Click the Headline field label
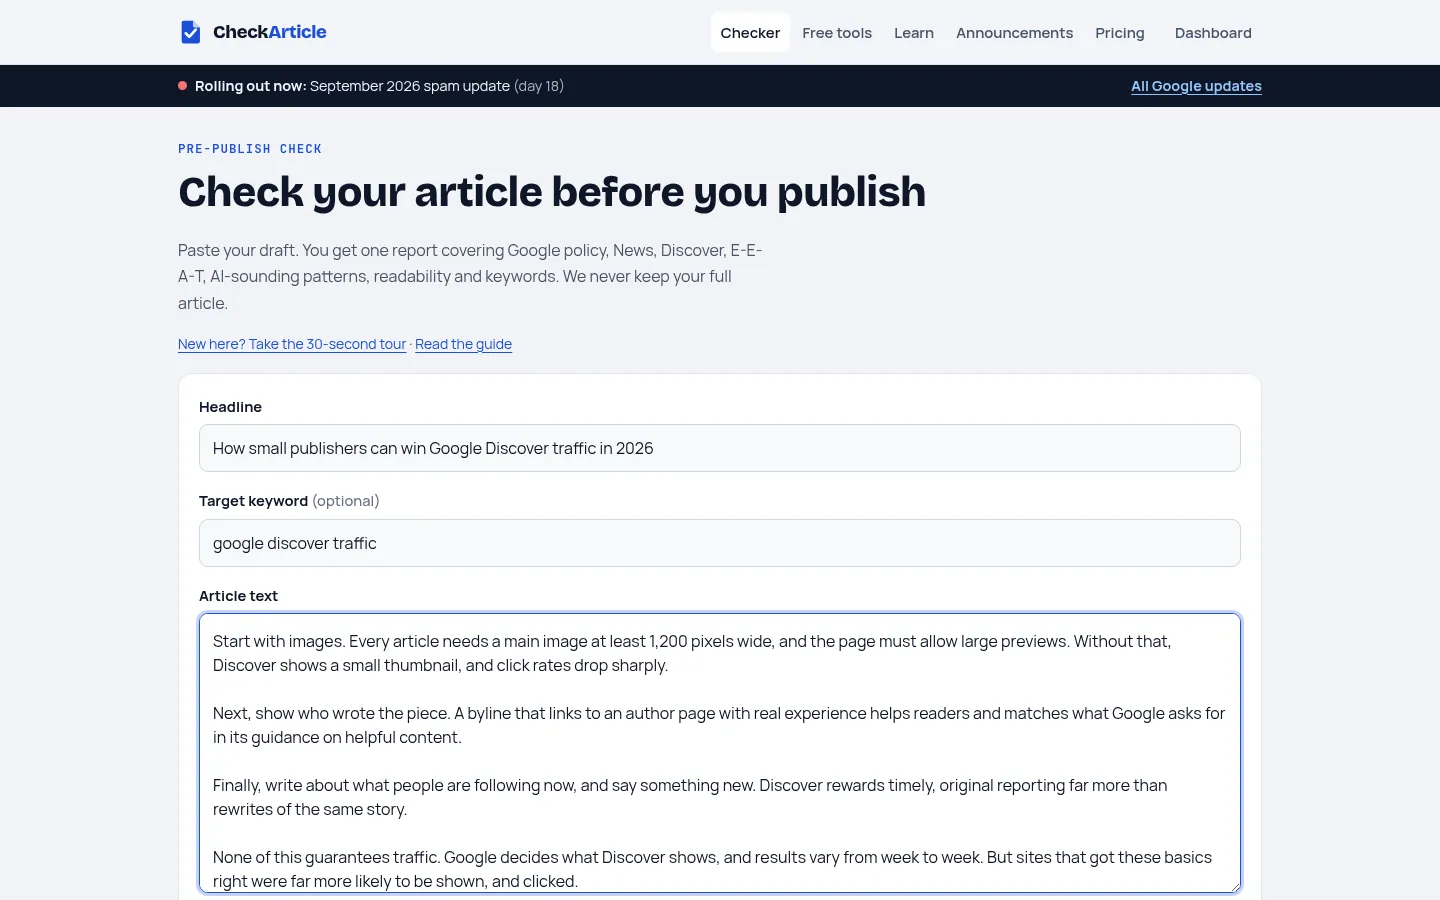The height and width of the screenshot is (900, 1440). click(230, 407)
